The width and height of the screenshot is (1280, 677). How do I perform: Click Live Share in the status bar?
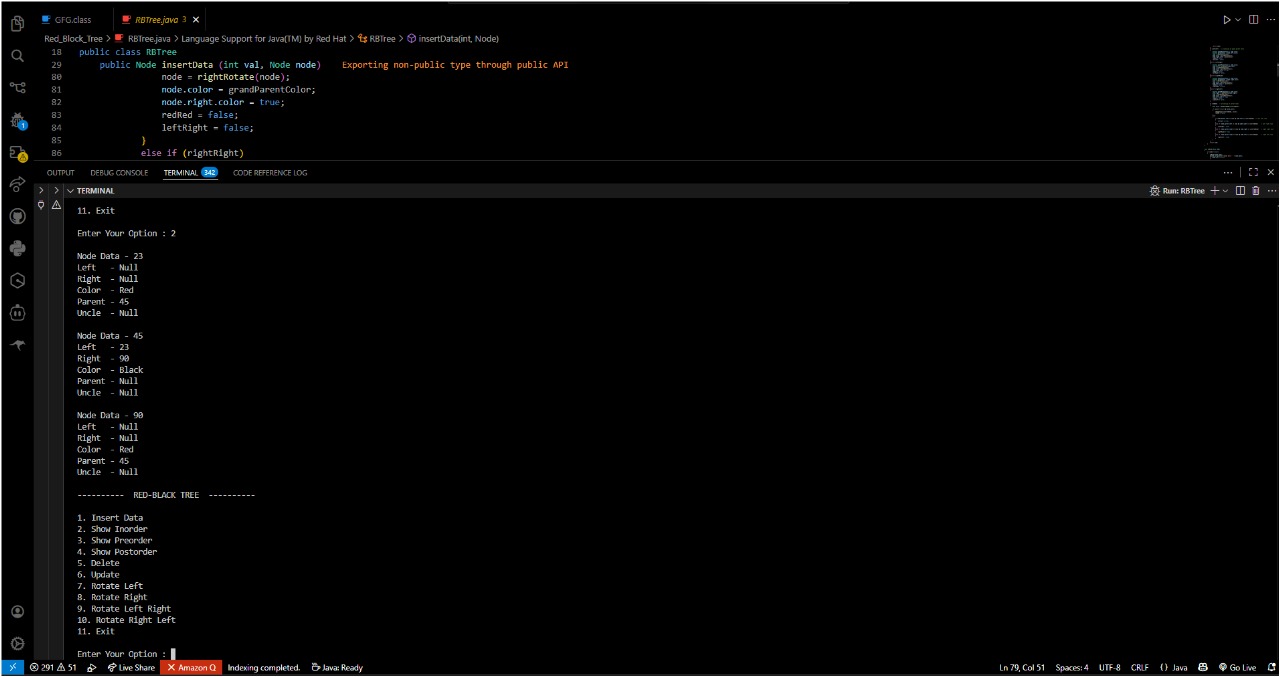132,667
